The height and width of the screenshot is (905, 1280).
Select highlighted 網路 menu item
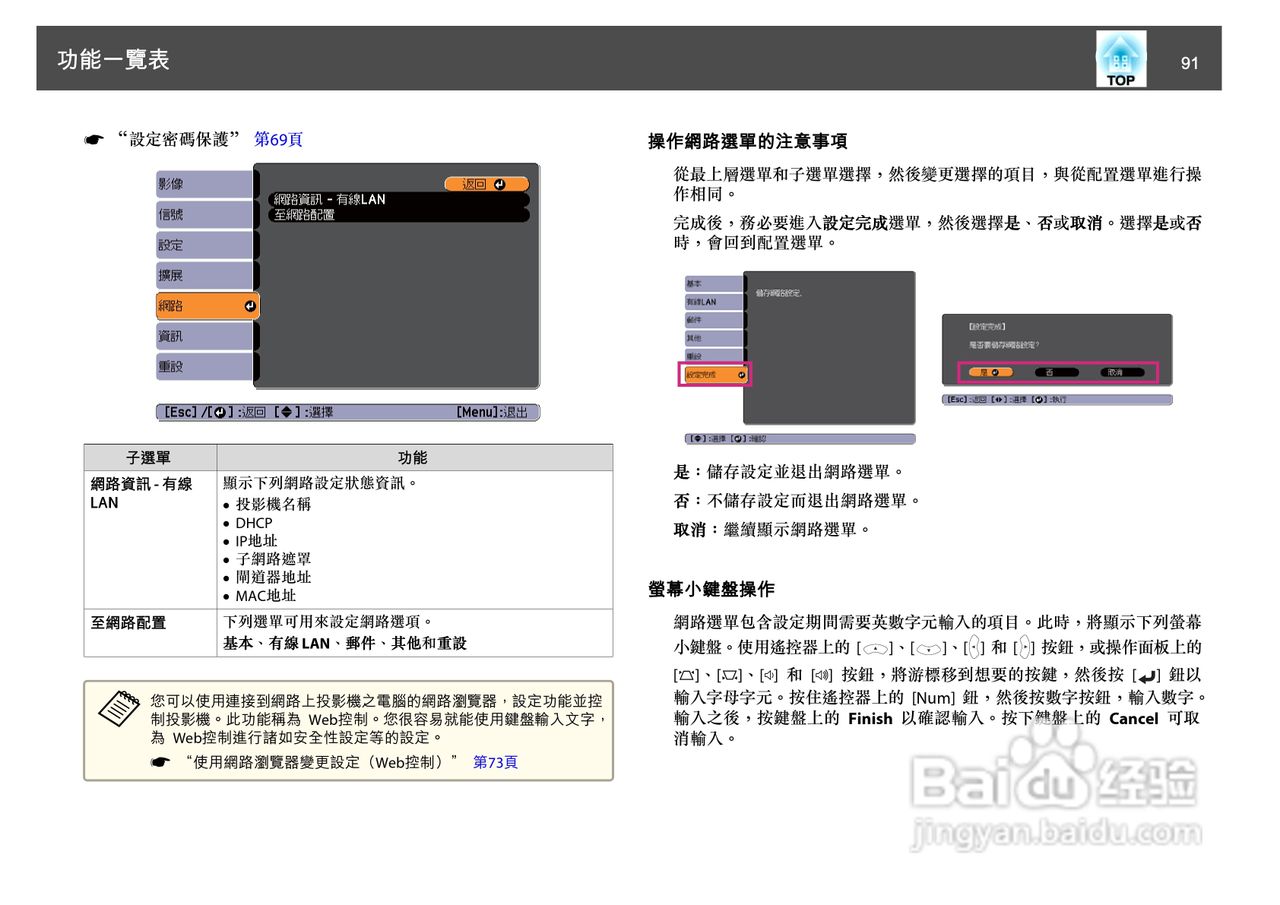(207, 306)
